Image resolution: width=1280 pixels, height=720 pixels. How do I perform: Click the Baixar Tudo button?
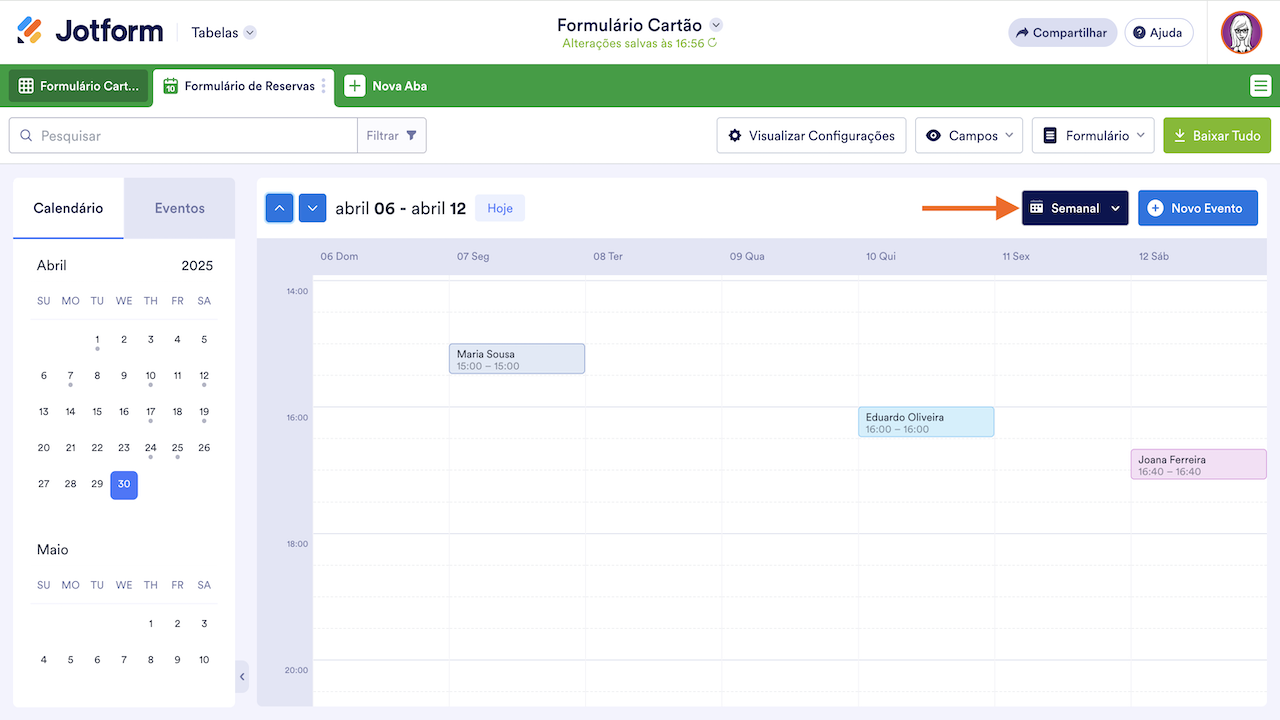coord(1216,136)
